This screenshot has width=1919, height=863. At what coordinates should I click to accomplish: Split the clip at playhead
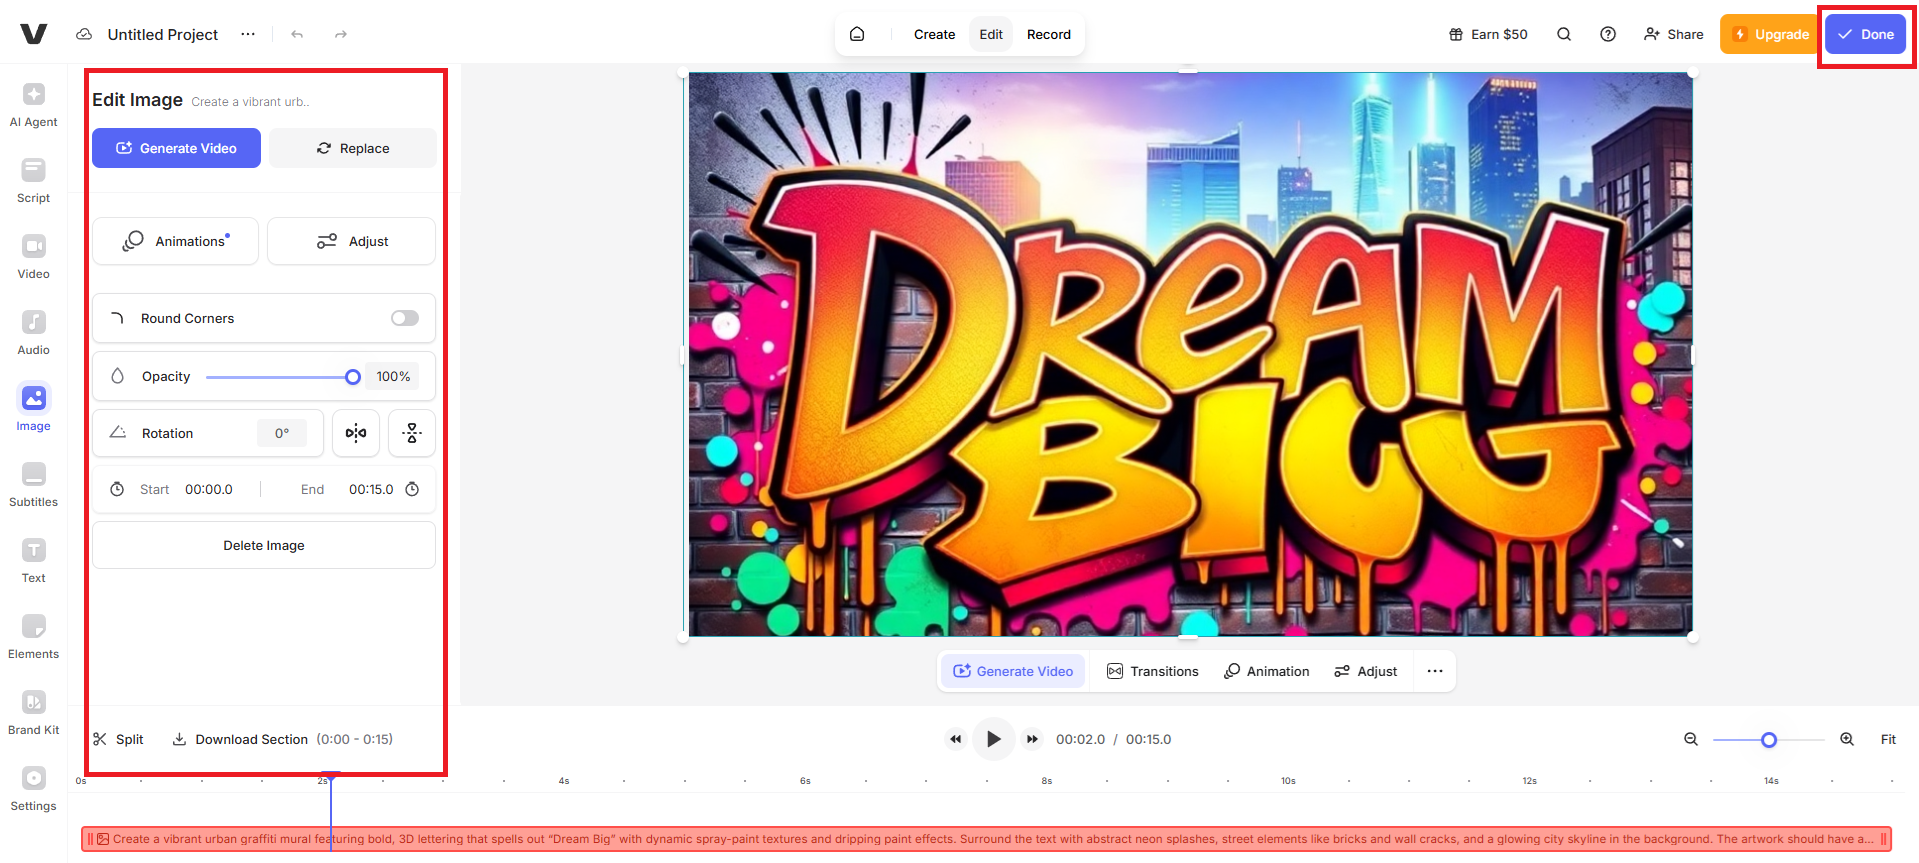(x=118, y=739)
